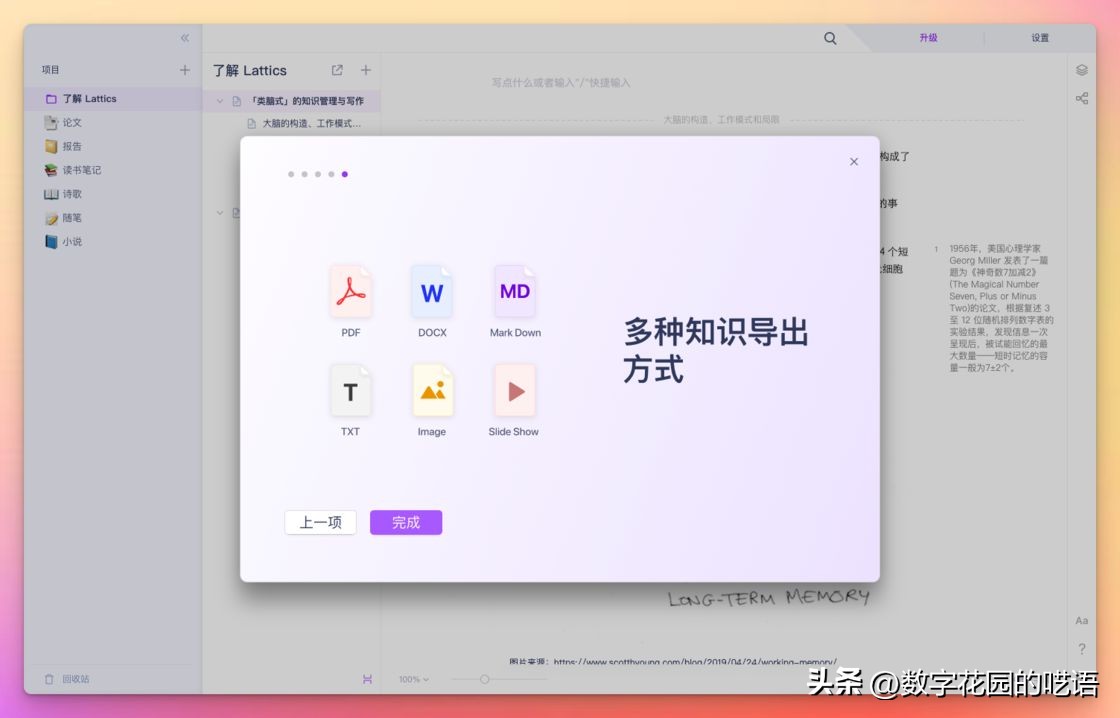Screen dimensions: 1120x718
Task: Click the Image export icon
Action: pyautogui.click(x=432, y=391)
